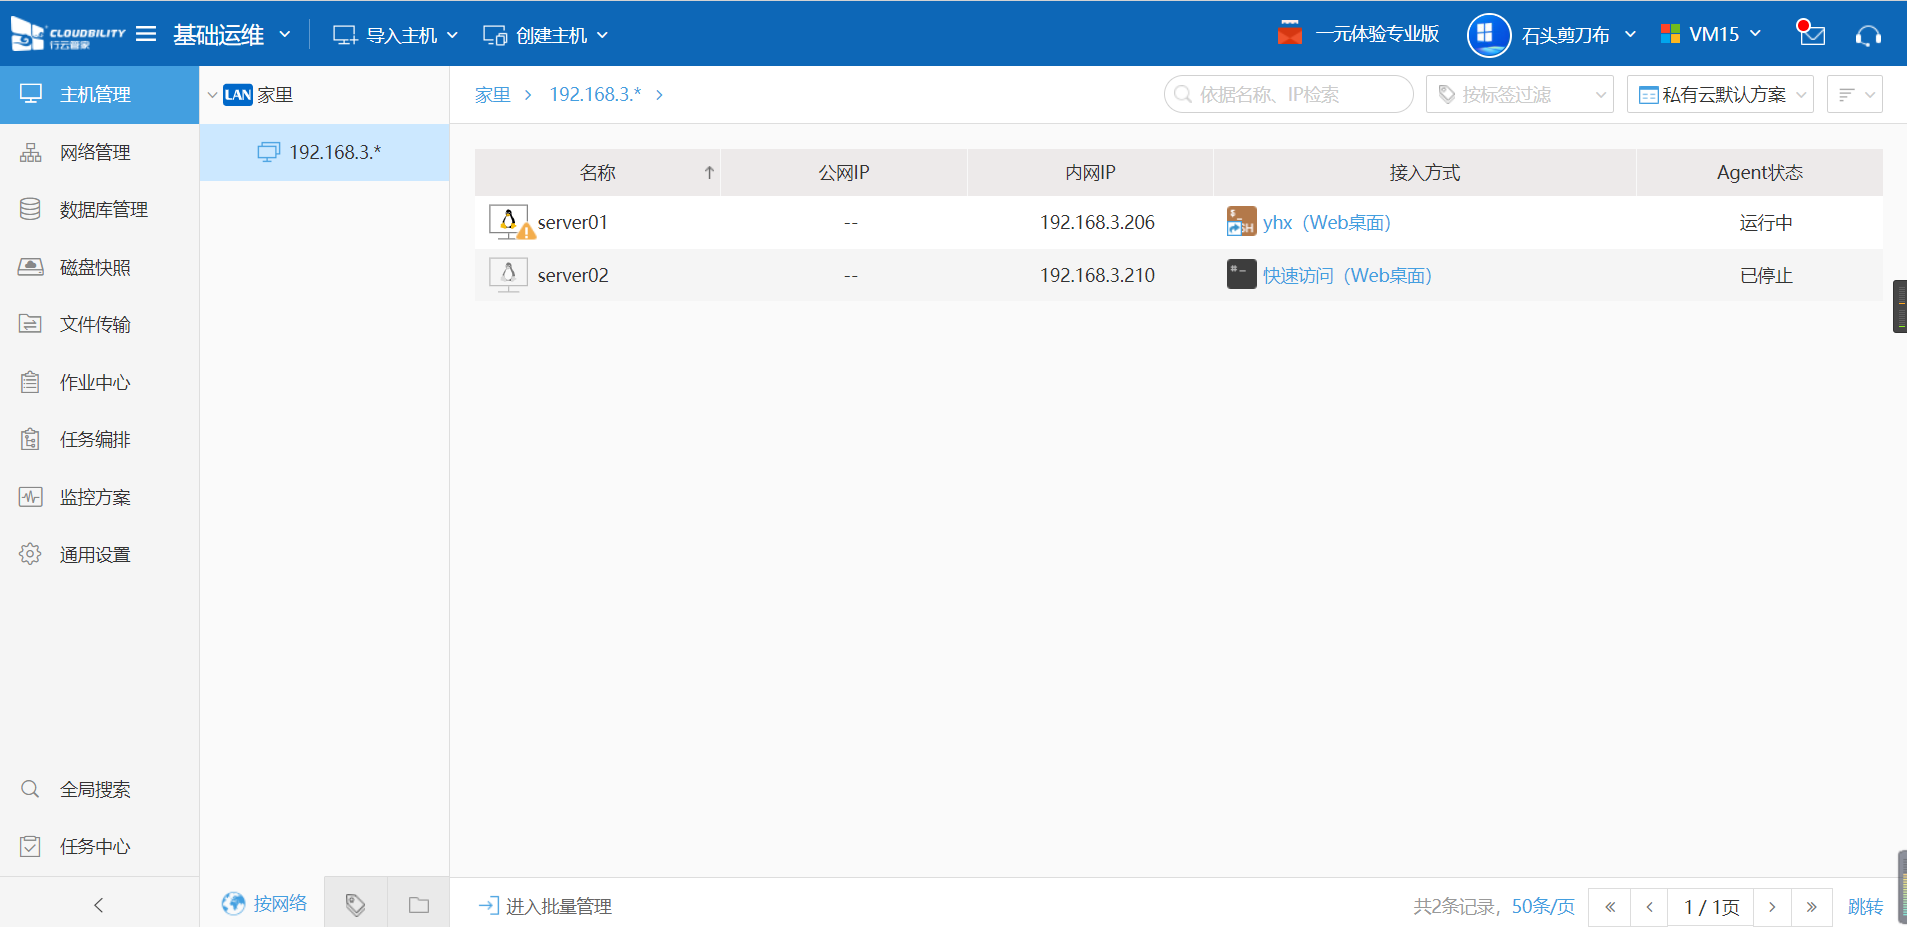
Task: Click the 192.168.3.* breadcrumb link
Action: click(595, 94)
